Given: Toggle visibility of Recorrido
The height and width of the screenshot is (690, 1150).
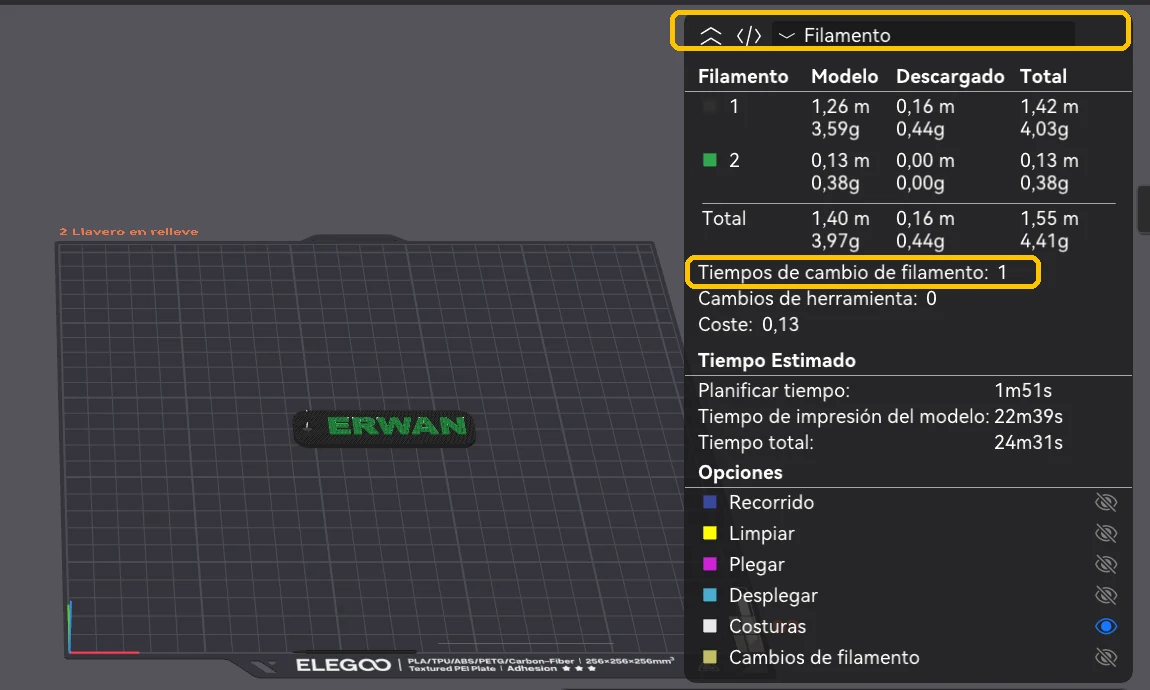Looking at the screenshot, I should click(x=1105, y=502).
